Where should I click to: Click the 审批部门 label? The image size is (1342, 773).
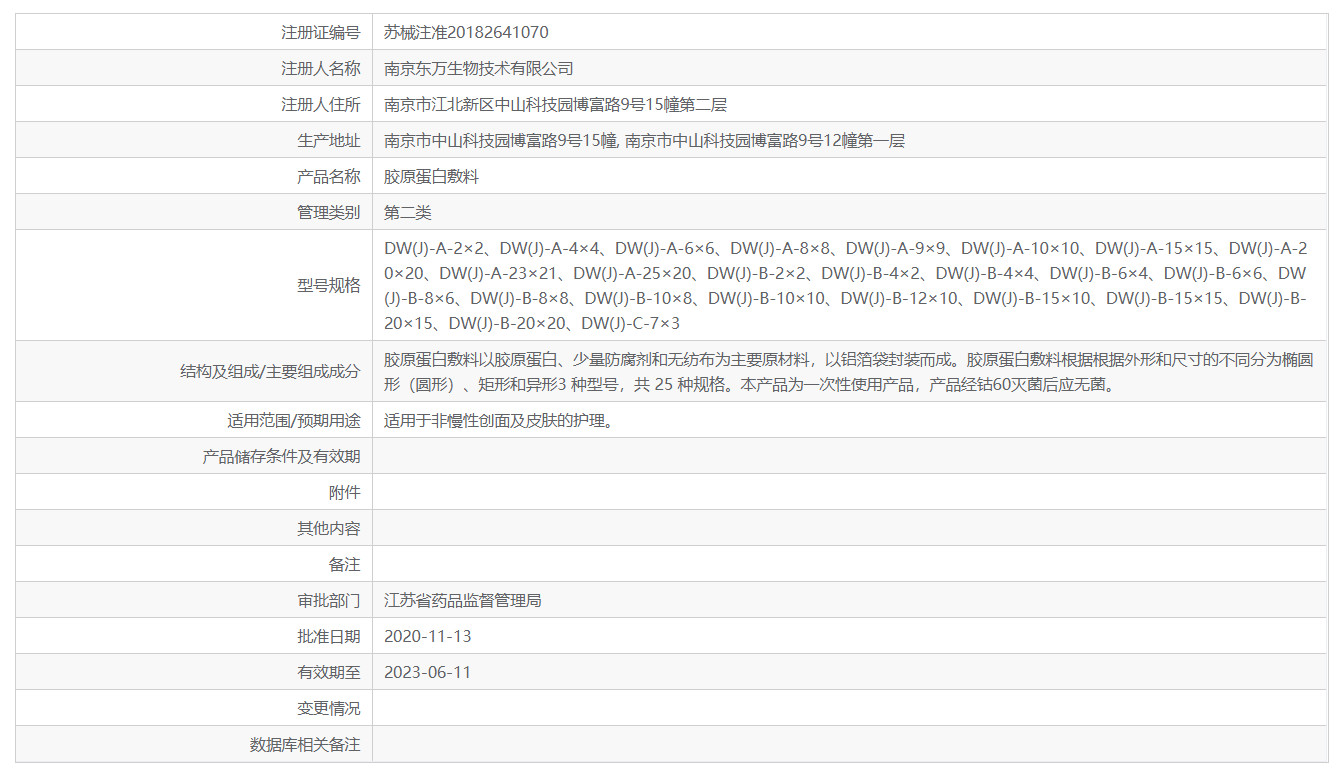pyautogui.click(x=328, y=600)
